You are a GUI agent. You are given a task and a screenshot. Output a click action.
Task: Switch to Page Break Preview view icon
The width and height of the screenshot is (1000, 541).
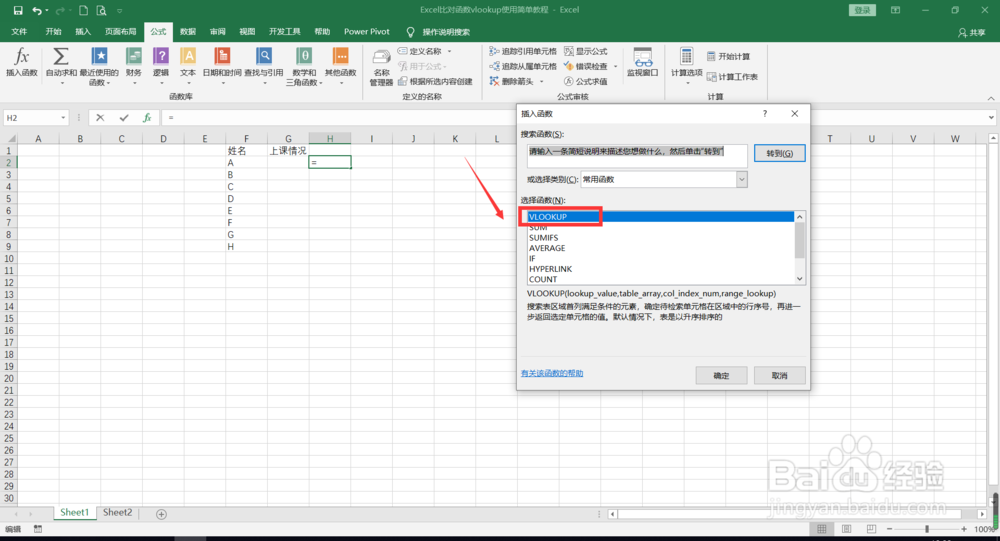871,529
